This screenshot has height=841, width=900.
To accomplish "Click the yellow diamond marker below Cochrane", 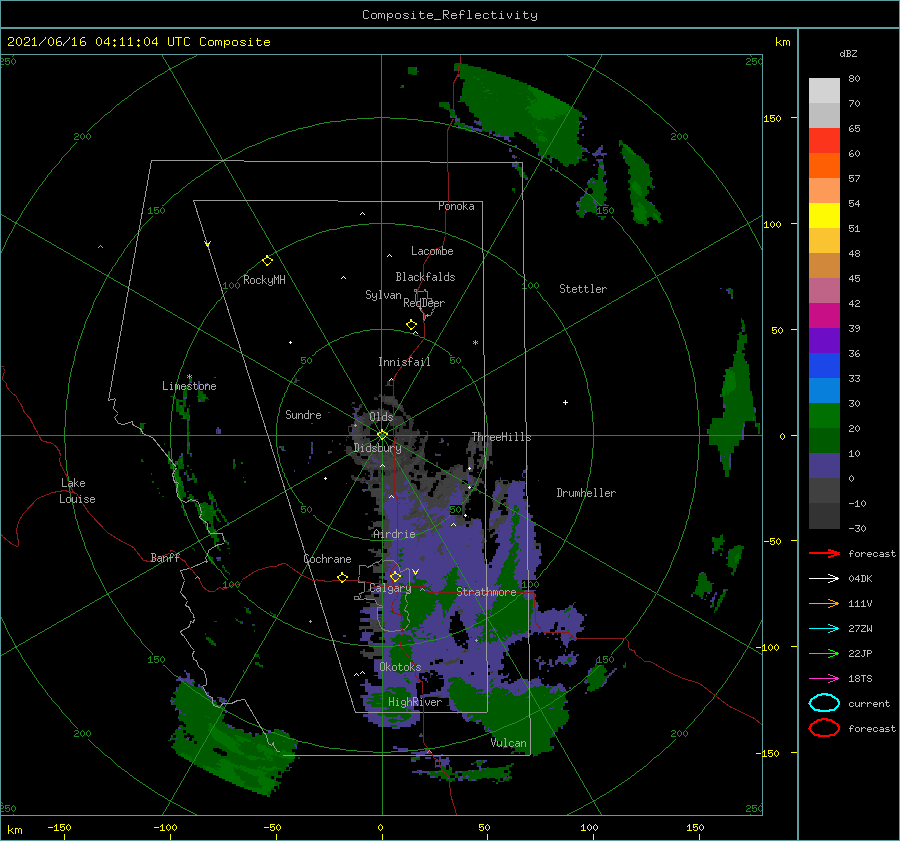I will pos(342,578).
